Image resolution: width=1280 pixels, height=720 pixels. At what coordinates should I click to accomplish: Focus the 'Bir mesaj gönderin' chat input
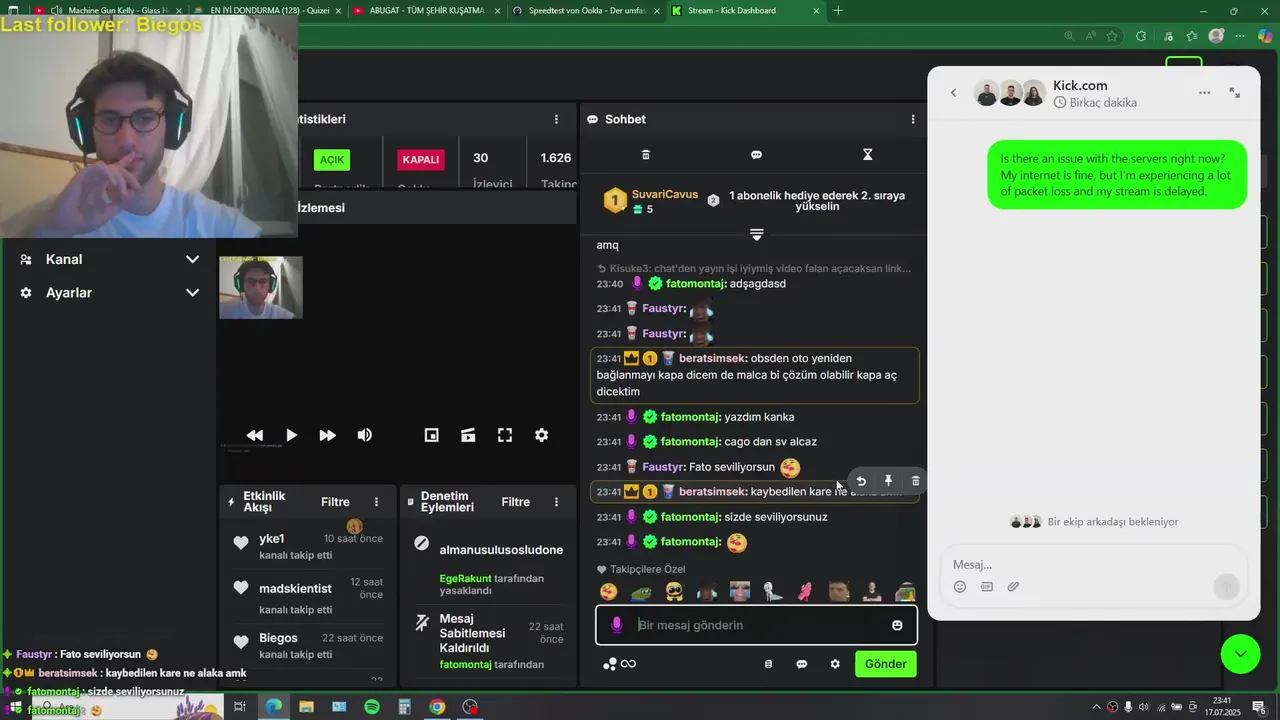[756, 625]
